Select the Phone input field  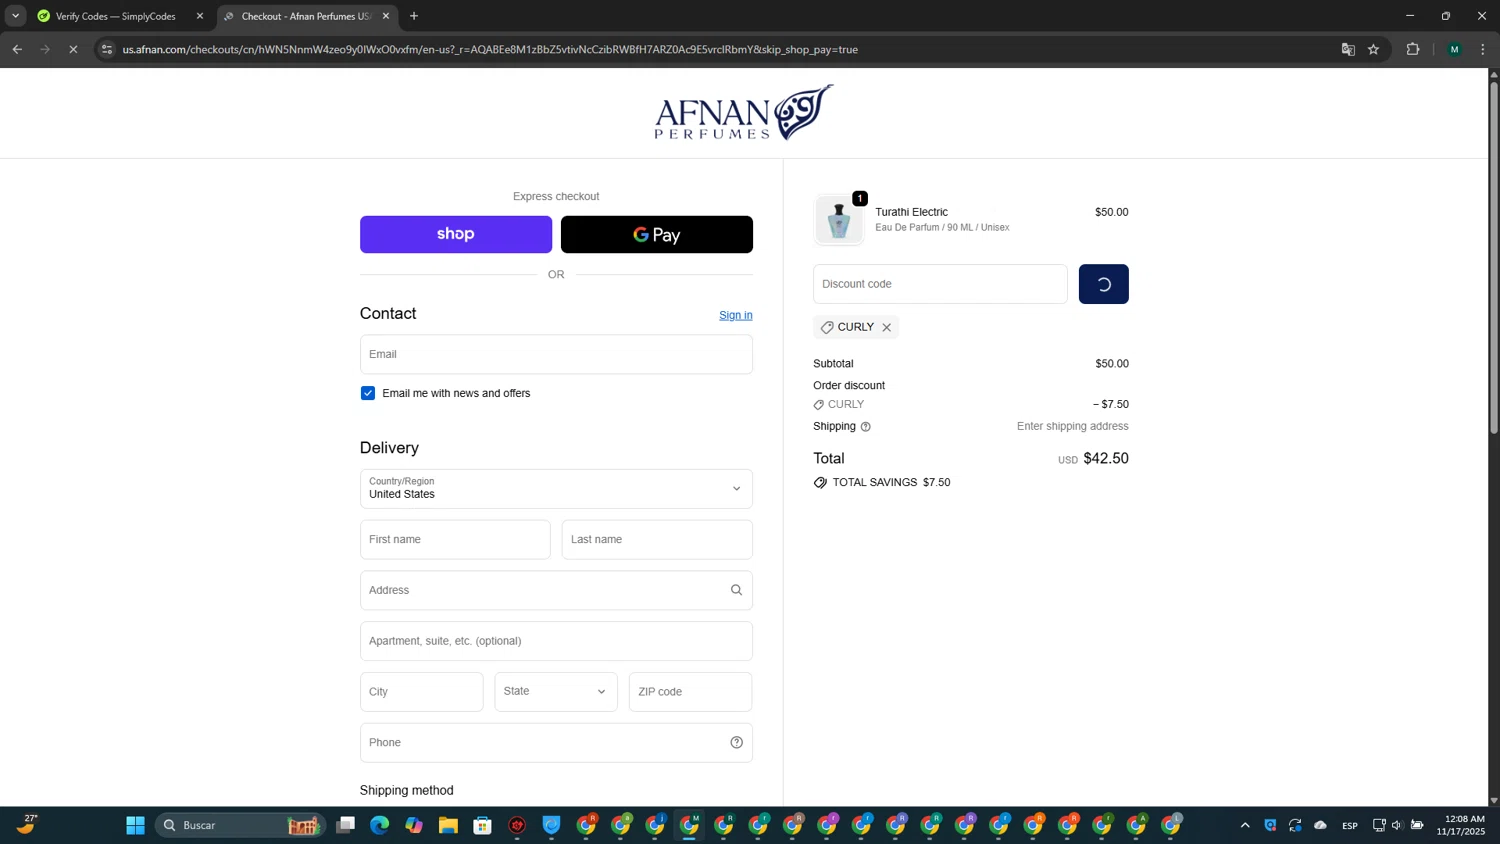556,743
